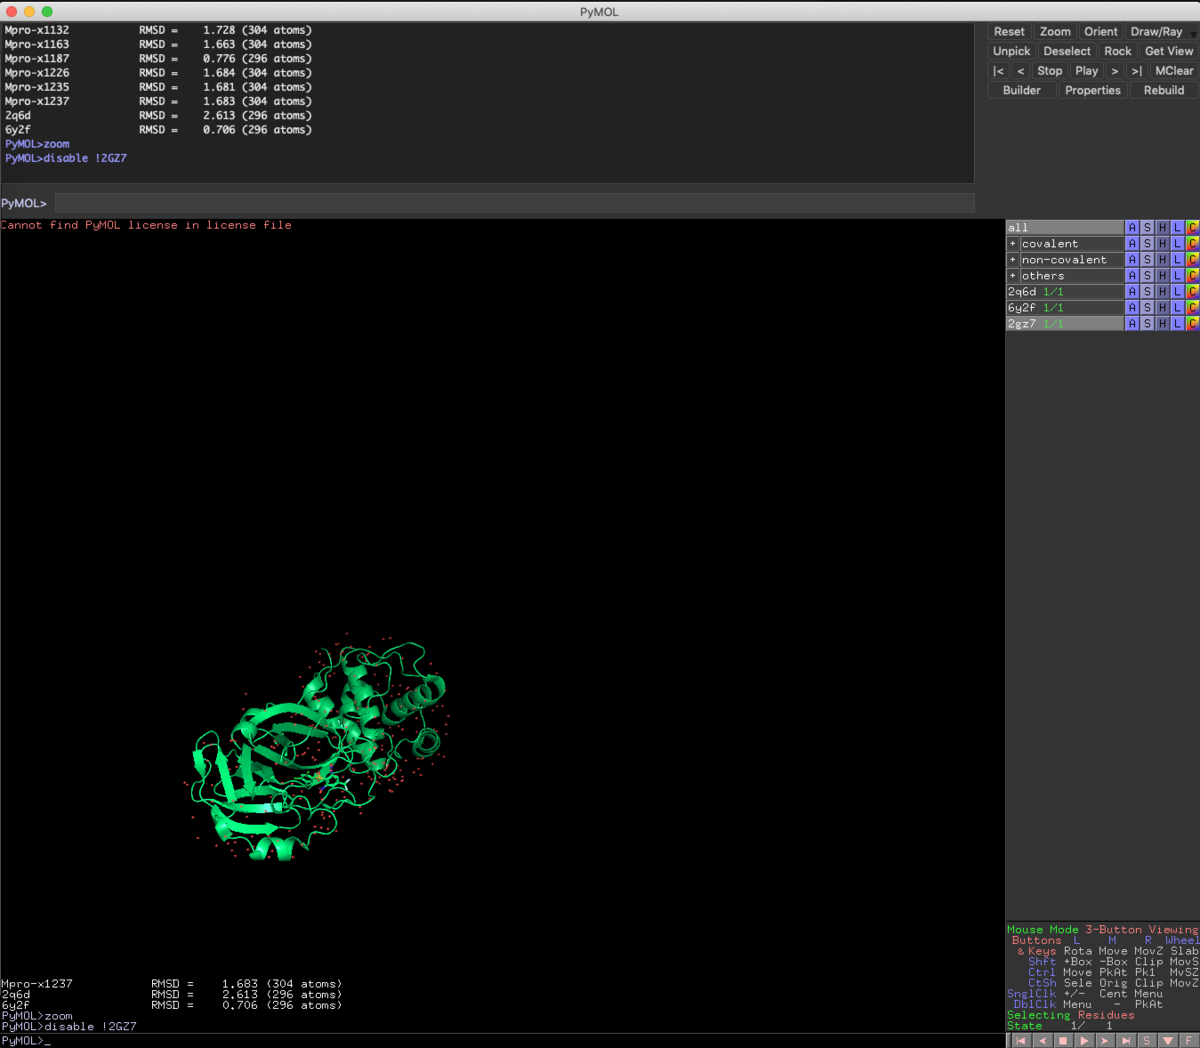Click the Deselect button
This screenshot has height=1048, width=1200.
point(1067,51)
